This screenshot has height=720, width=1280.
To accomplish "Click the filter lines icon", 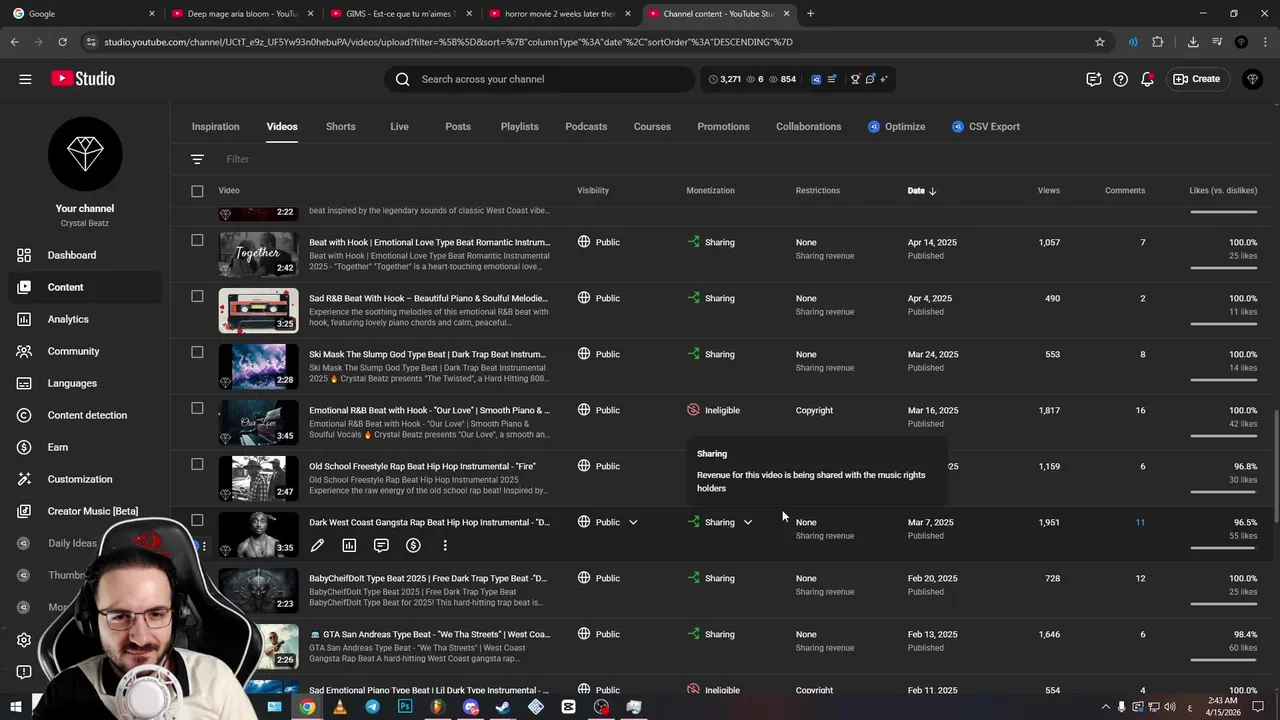I will (x=197, y=159).
